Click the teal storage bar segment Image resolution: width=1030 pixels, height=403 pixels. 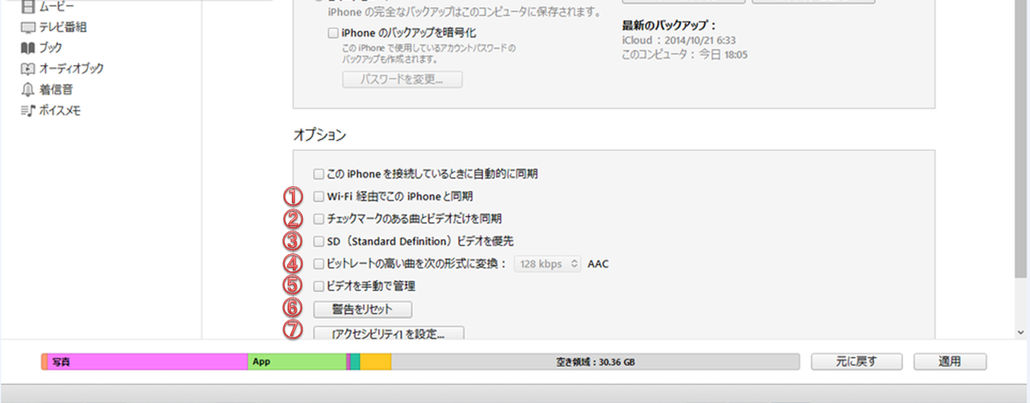pos(355,362)
